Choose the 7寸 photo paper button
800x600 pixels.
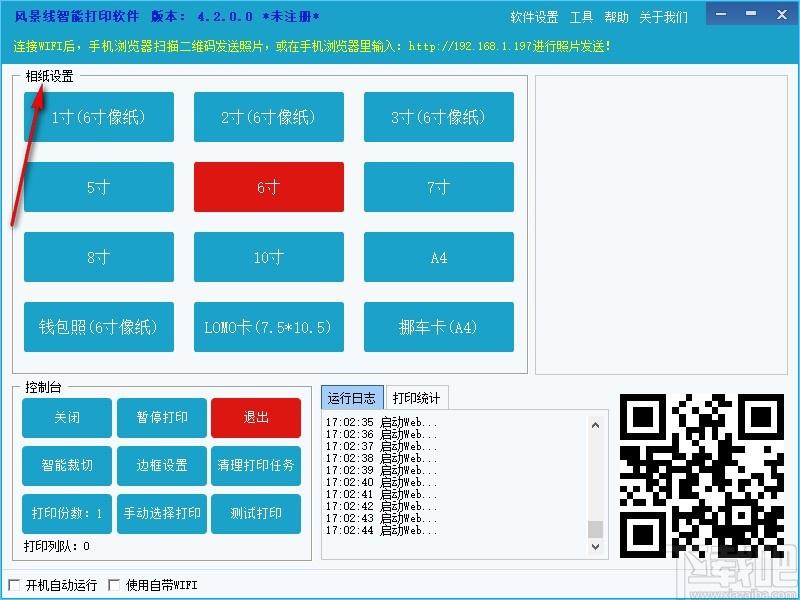[x=438, y=187]
